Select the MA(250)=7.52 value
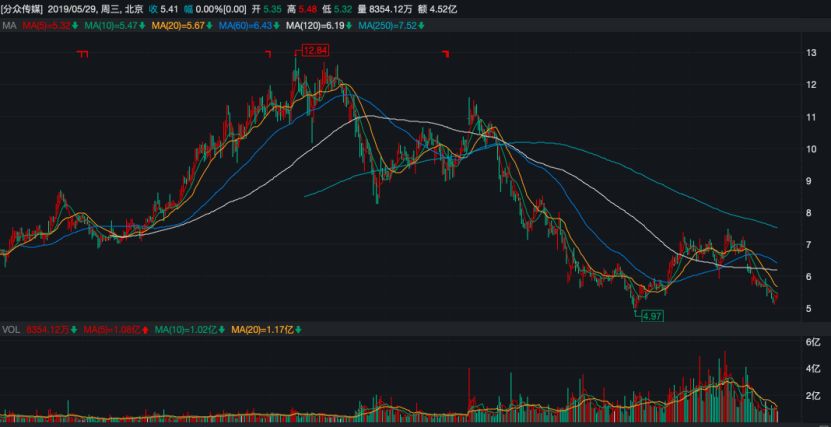The image size is (831, 427). tap(387, 25)
